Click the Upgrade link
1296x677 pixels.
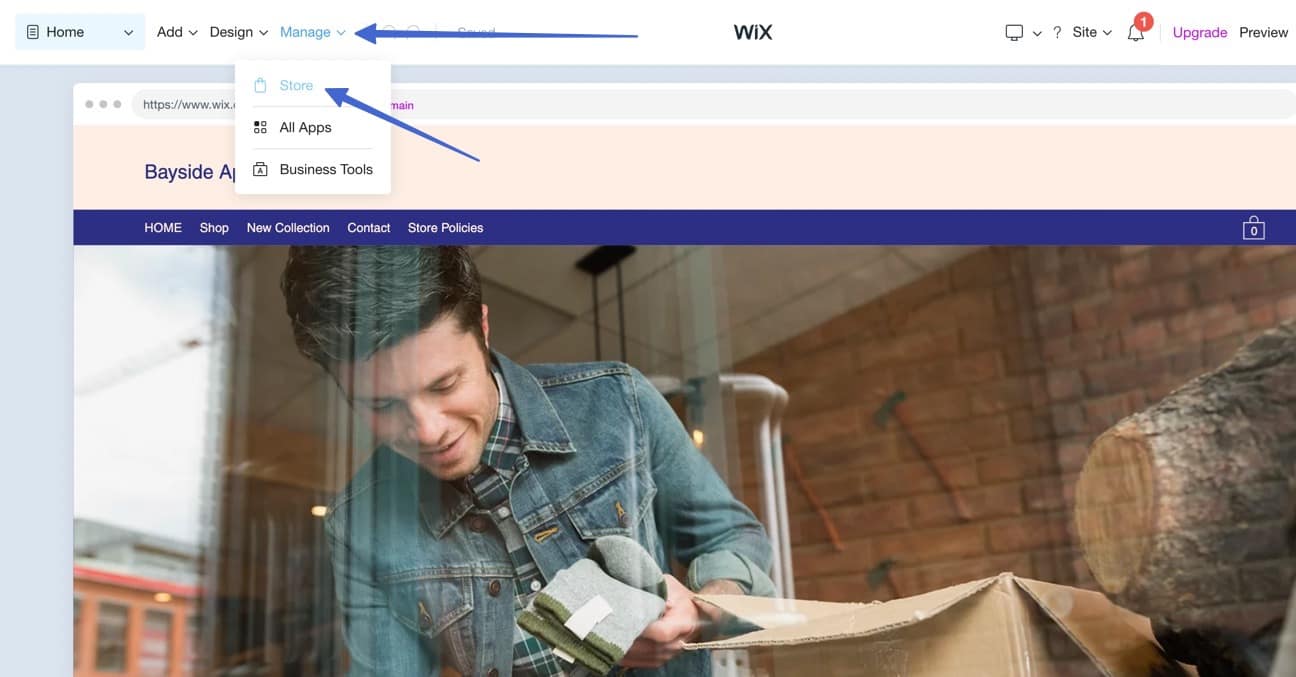1199,31
